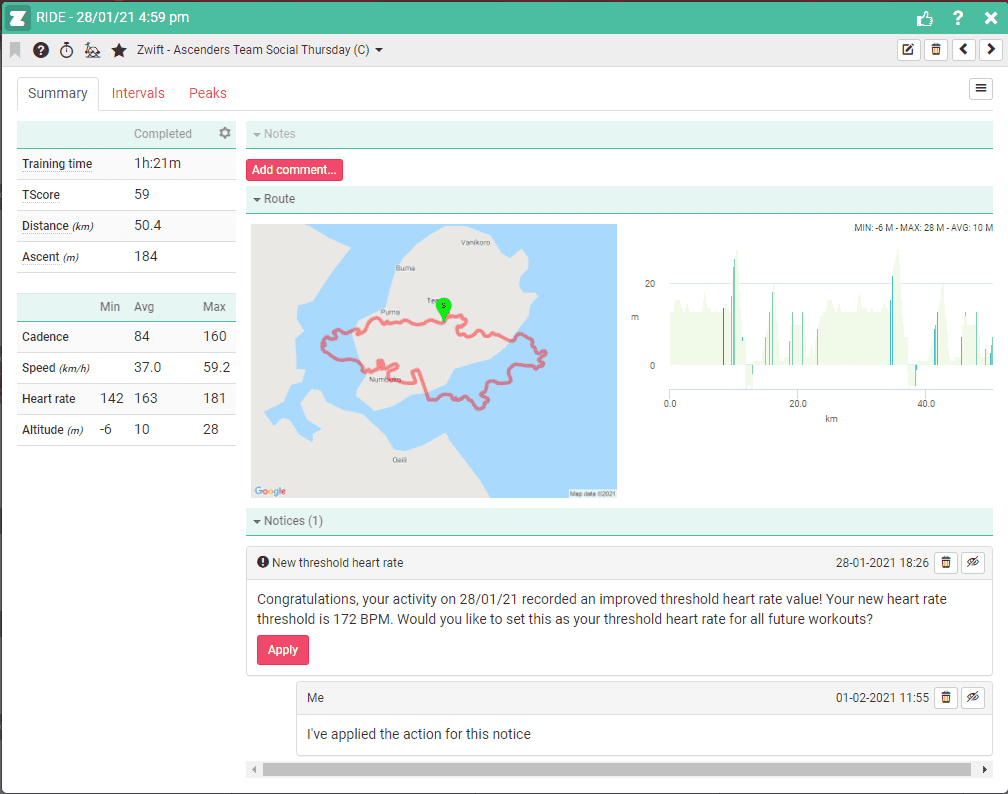Go to the next activity arrow

(x=990, y=50)
